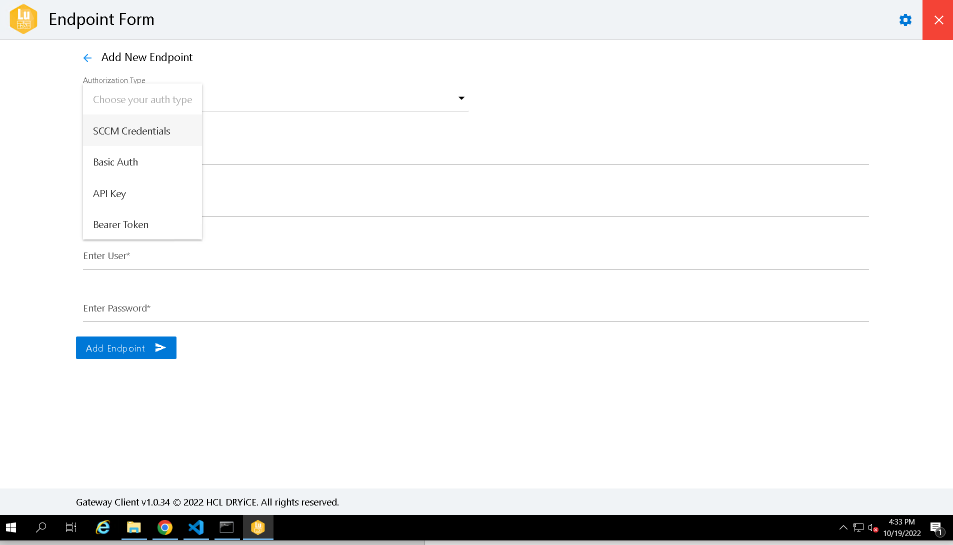Launch Internet Explorer from taskbar
Viewport: 953px width, 545px height.
[x=103, y=527]
